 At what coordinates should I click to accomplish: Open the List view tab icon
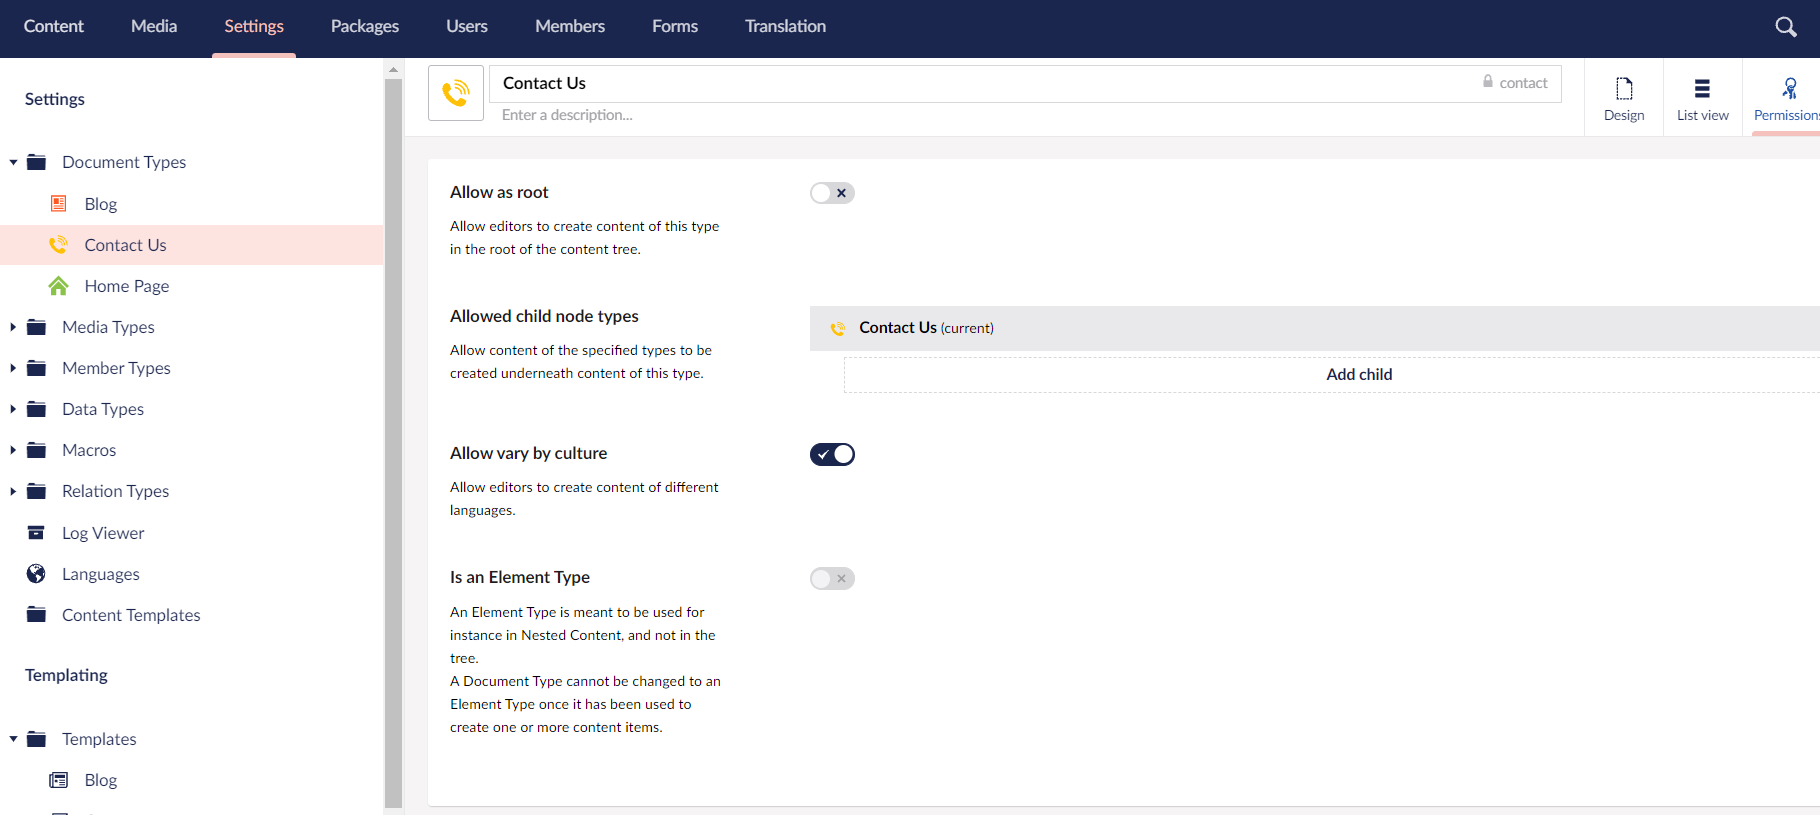tap(1702, 89)
